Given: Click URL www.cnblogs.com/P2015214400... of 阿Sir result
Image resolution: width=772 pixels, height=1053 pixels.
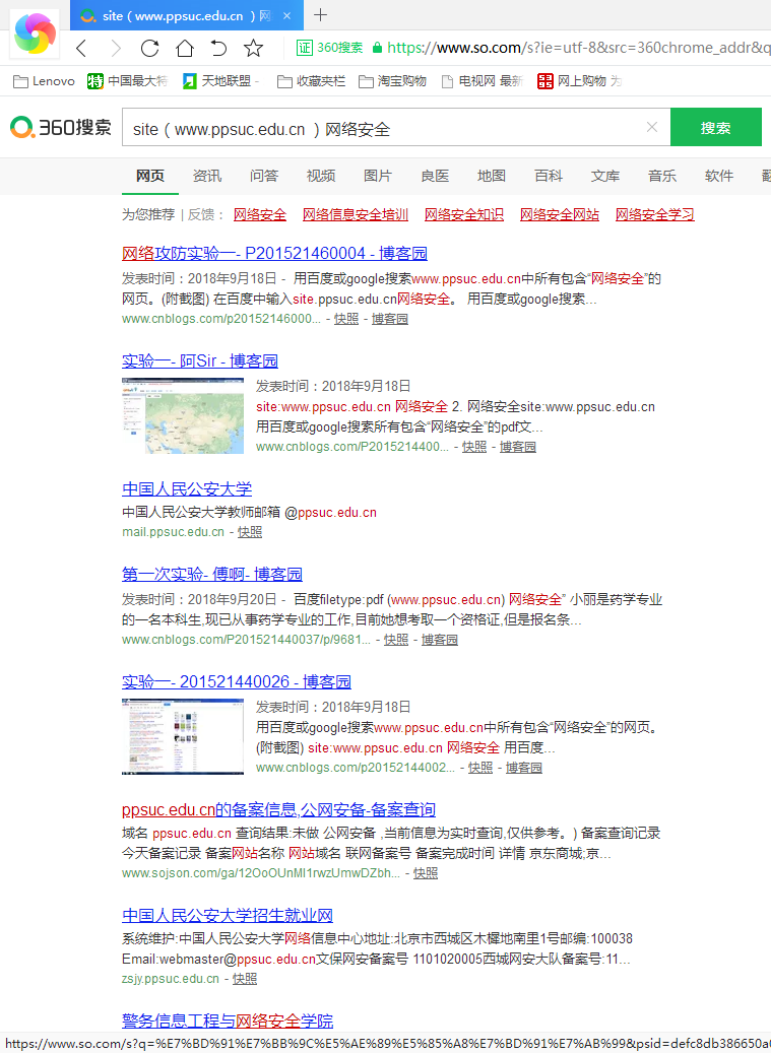Looking at the screenshot, I should pyautogui.click(x=352, y=447).
